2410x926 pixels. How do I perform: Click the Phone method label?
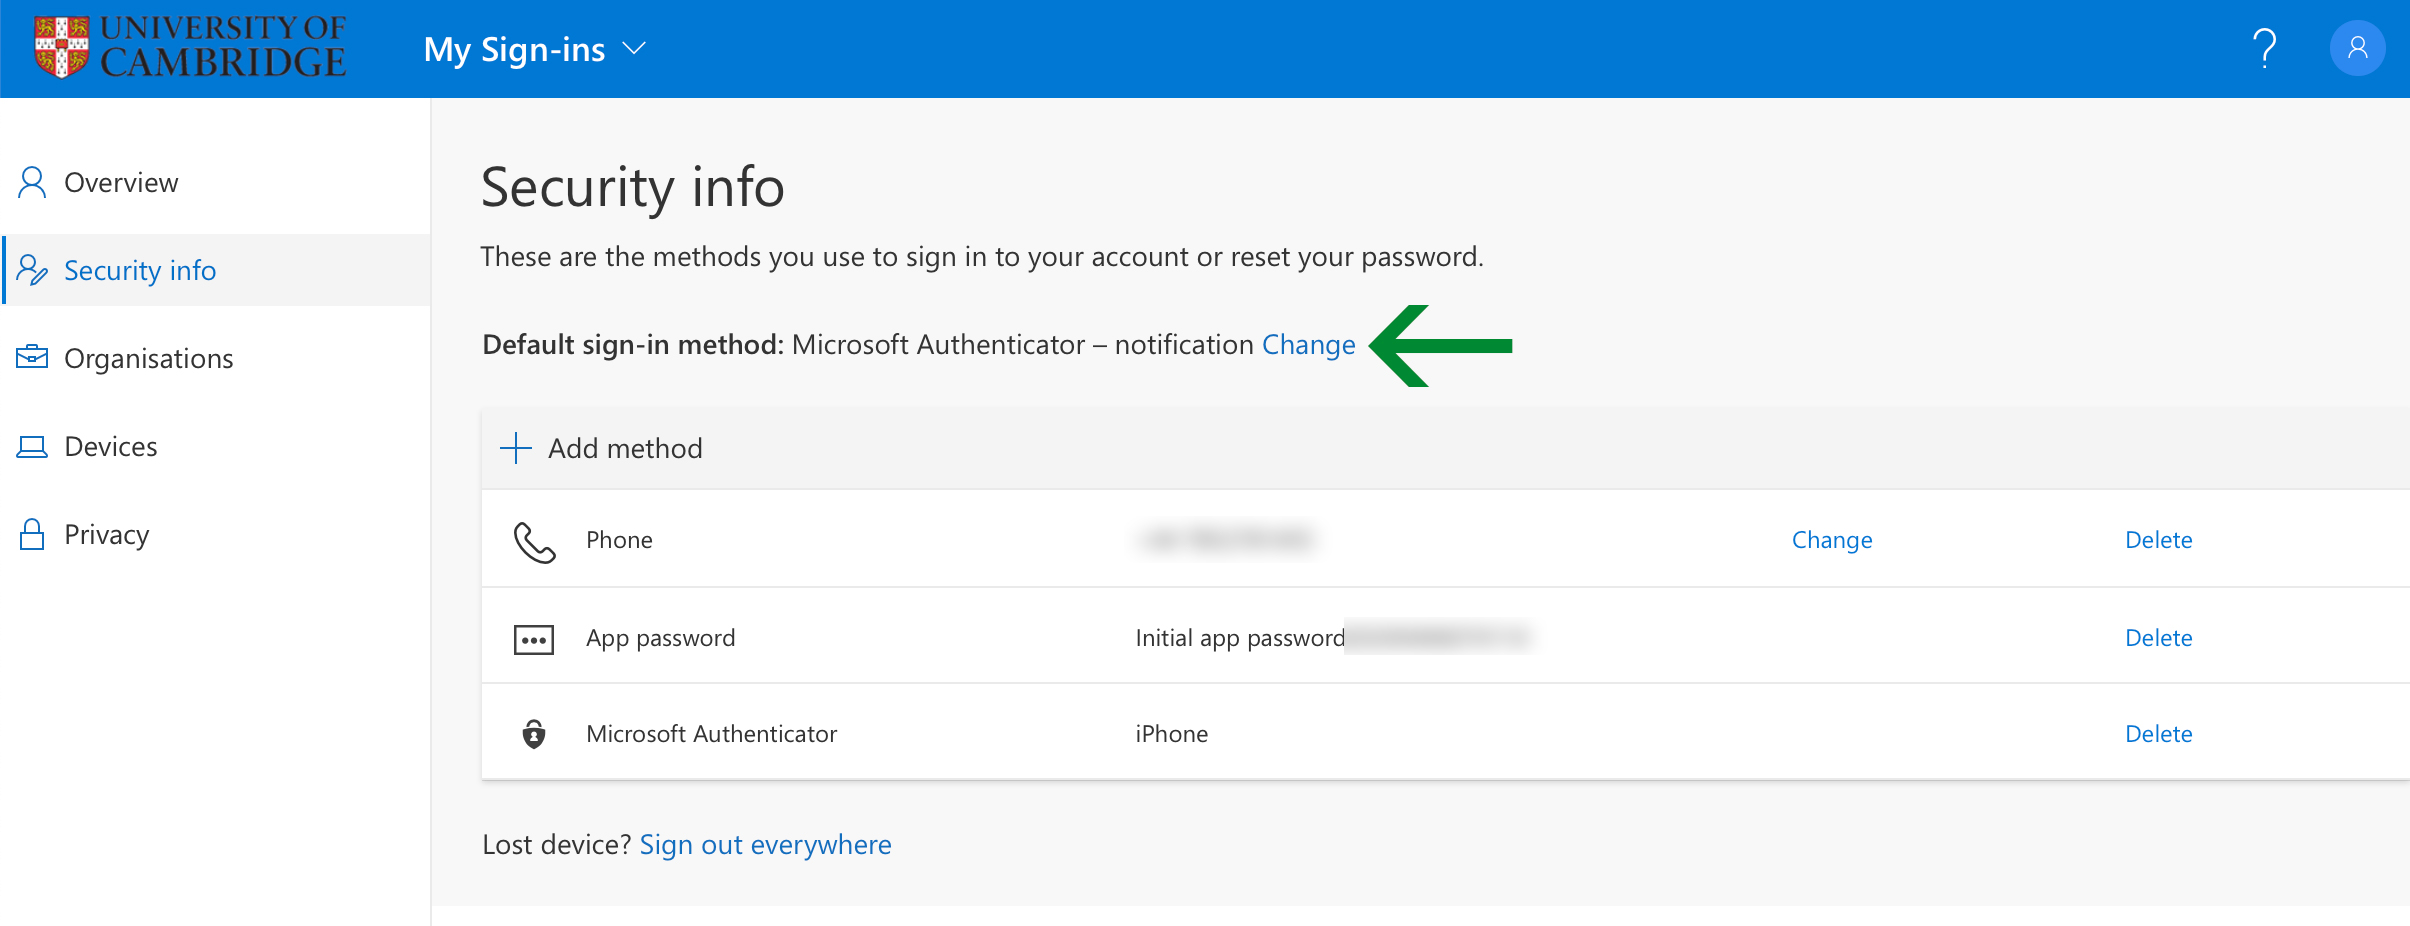point(619,540)
